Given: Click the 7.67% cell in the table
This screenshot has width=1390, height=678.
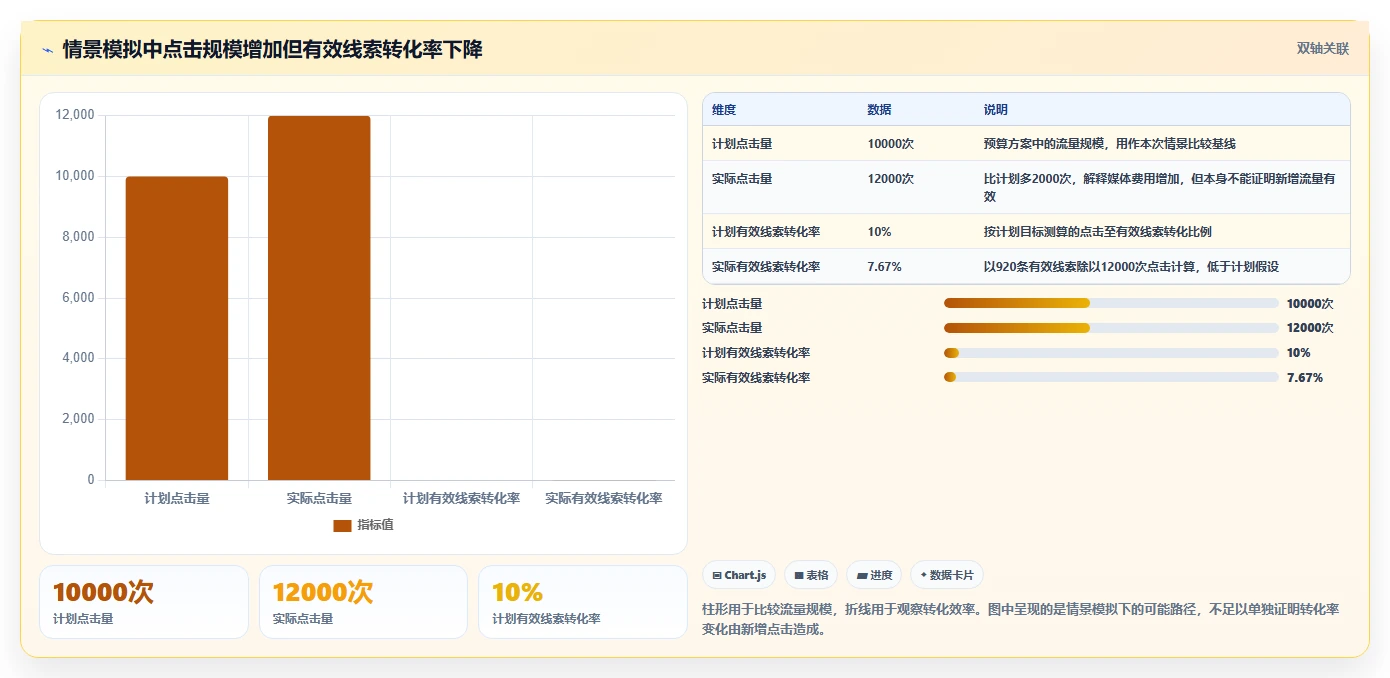Looking at the screenshot, I should click(885, 267).
